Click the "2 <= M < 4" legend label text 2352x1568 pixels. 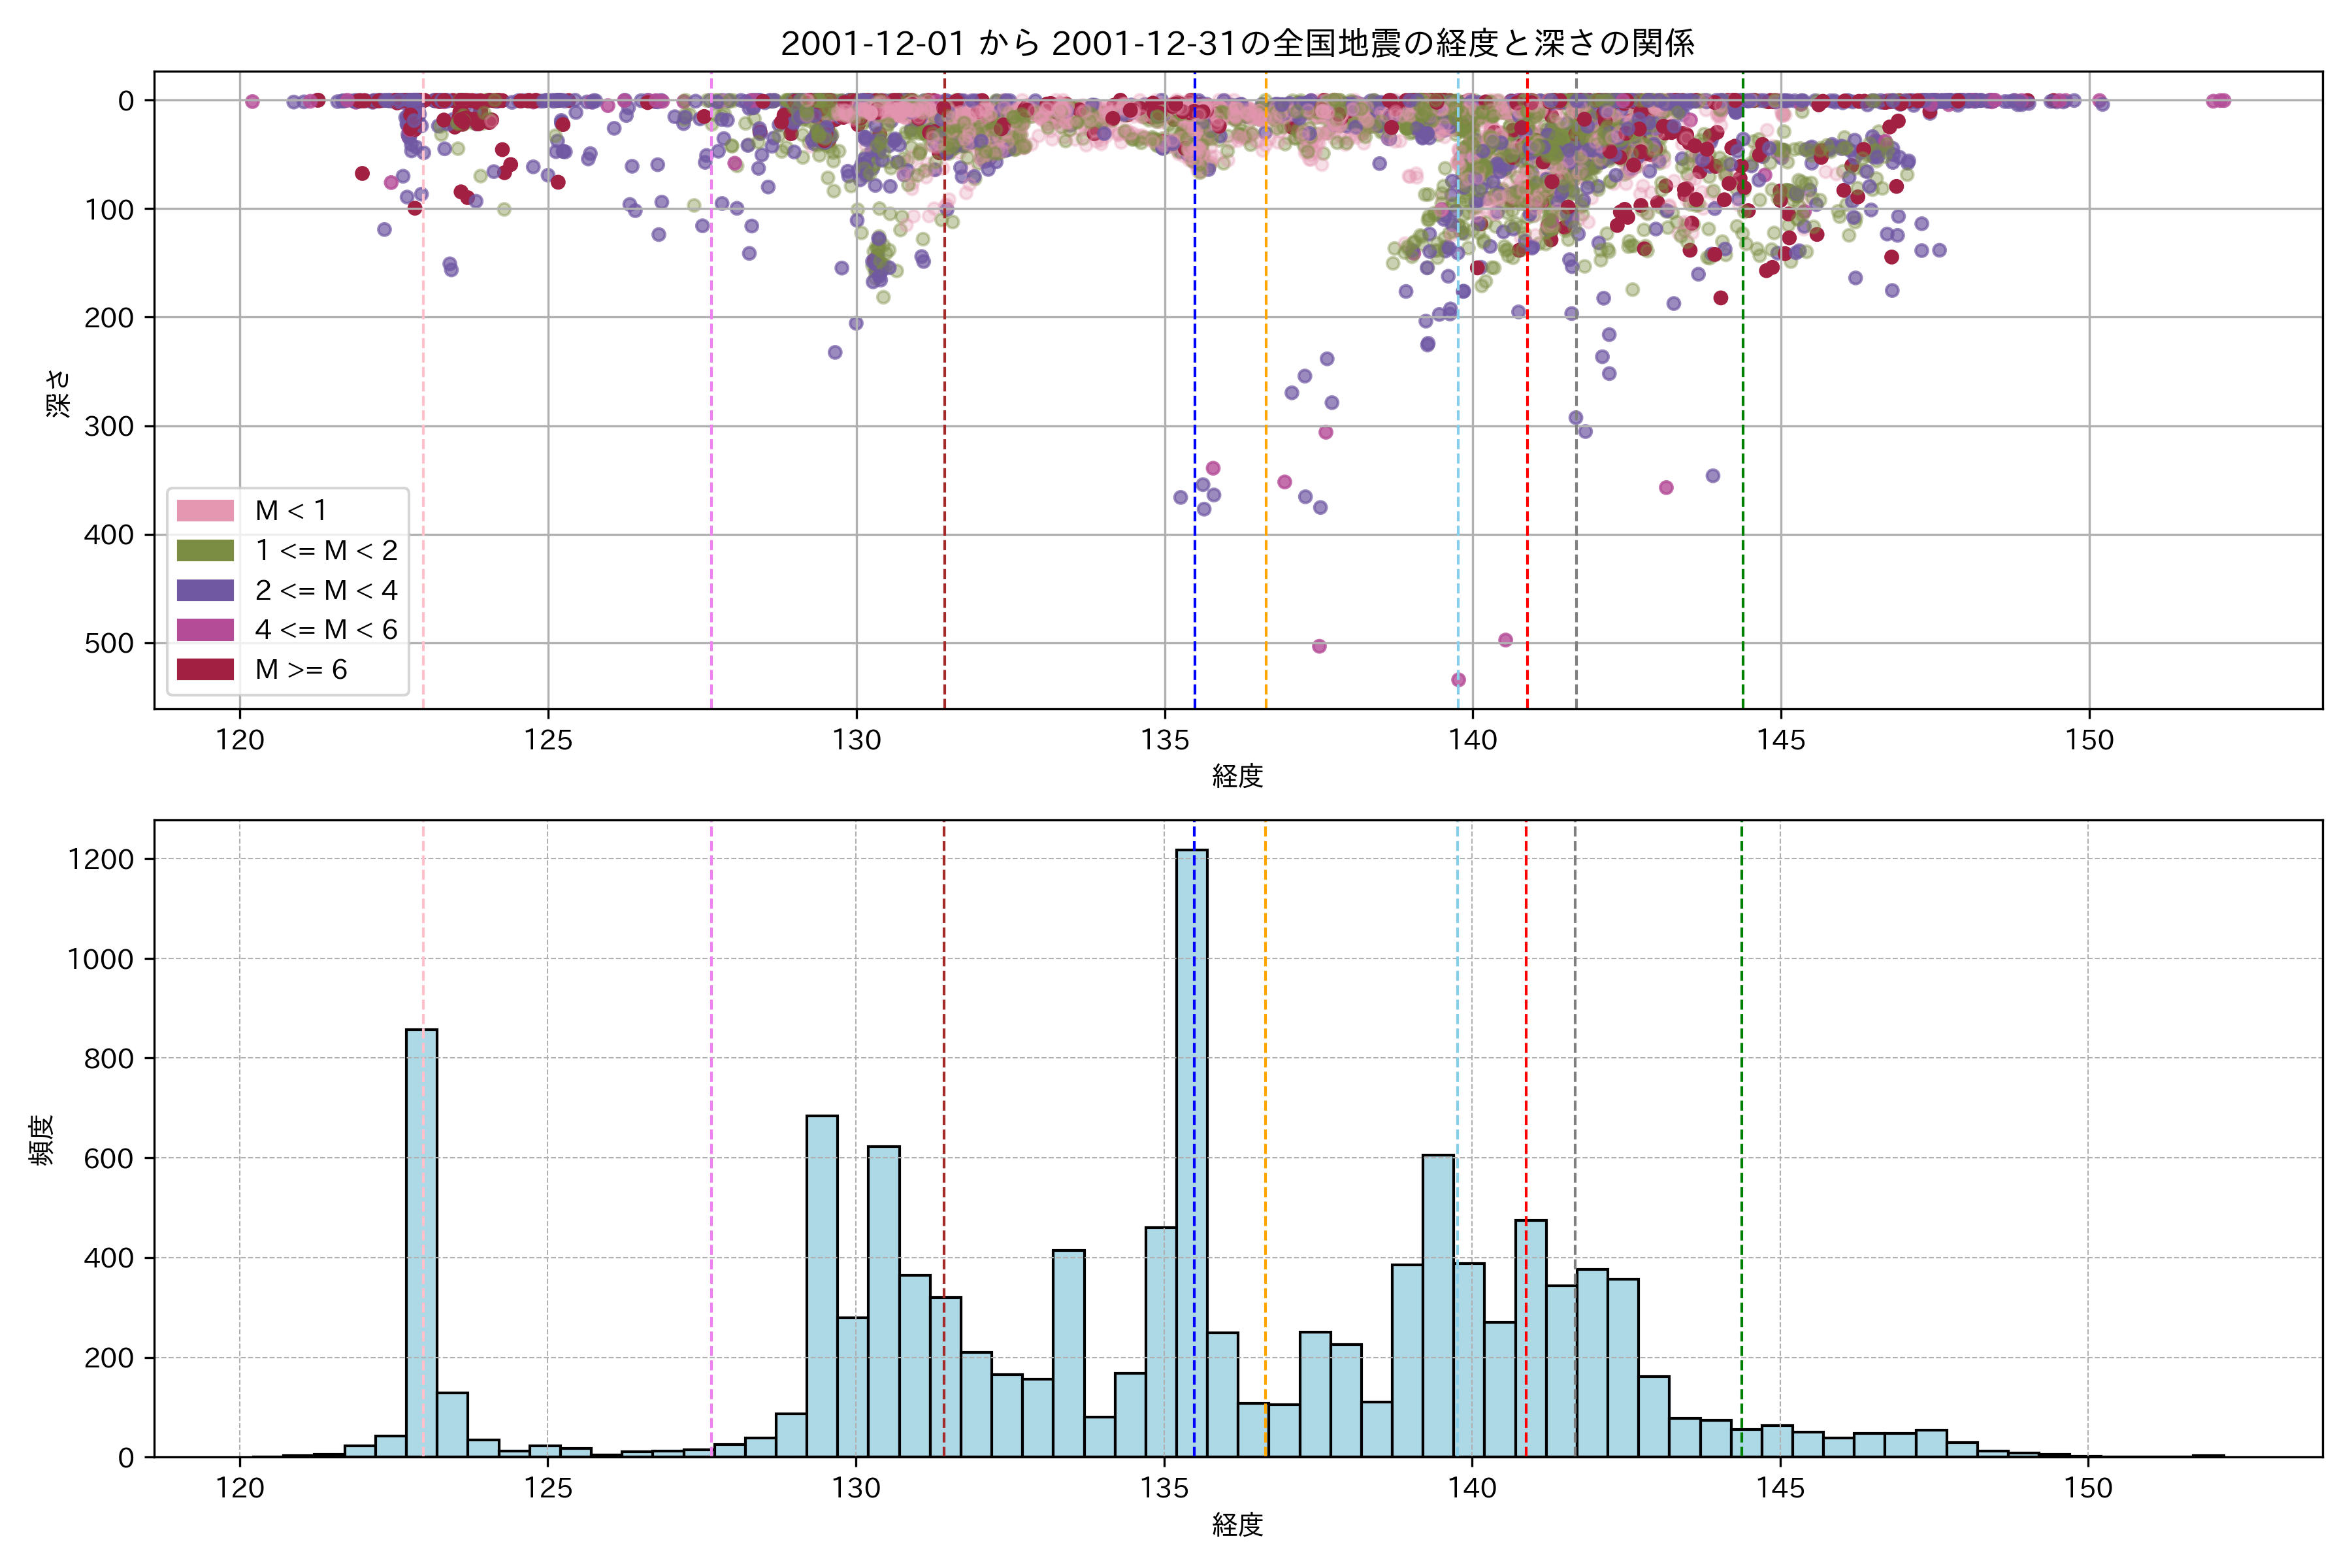click(326, 591)
